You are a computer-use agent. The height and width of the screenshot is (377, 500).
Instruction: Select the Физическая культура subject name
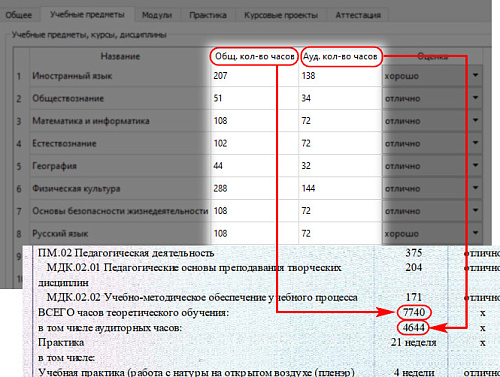pos(76,189)
